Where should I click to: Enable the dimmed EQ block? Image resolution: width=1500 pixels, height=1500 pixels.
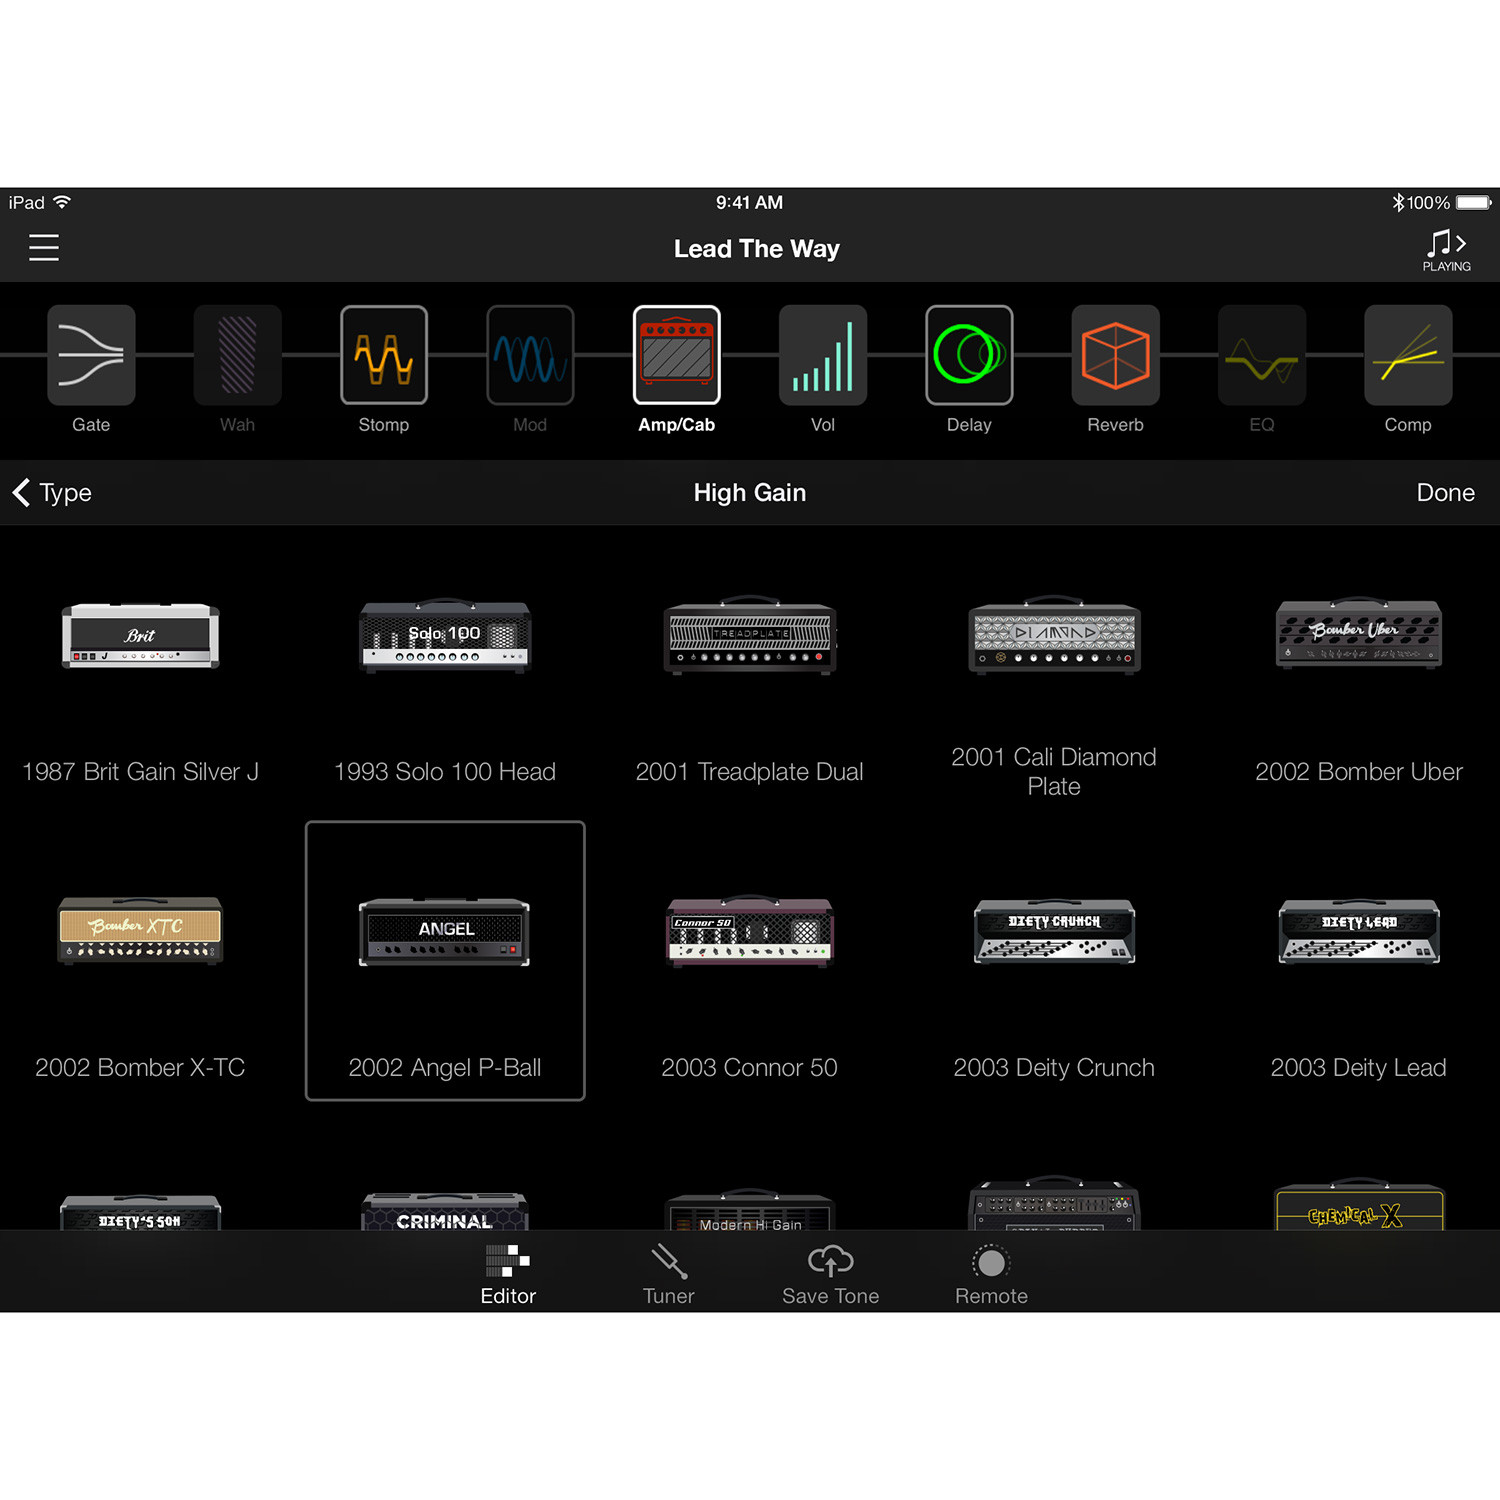pyautogui.click(x=1261, y=355)
